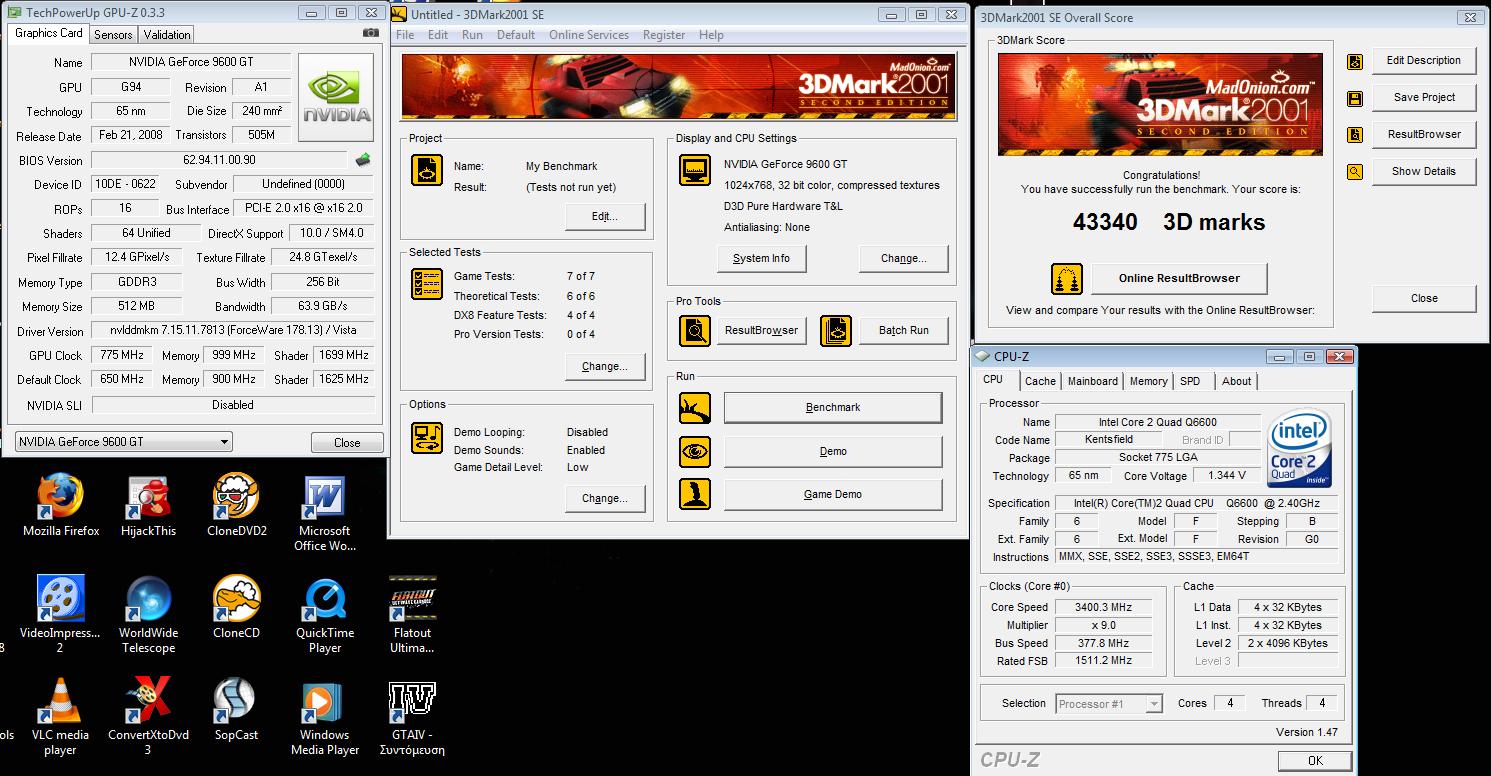Click the 3DMark2001 banner image
The height and width of the screenshot is (776, 1491).
click(678, 86)
